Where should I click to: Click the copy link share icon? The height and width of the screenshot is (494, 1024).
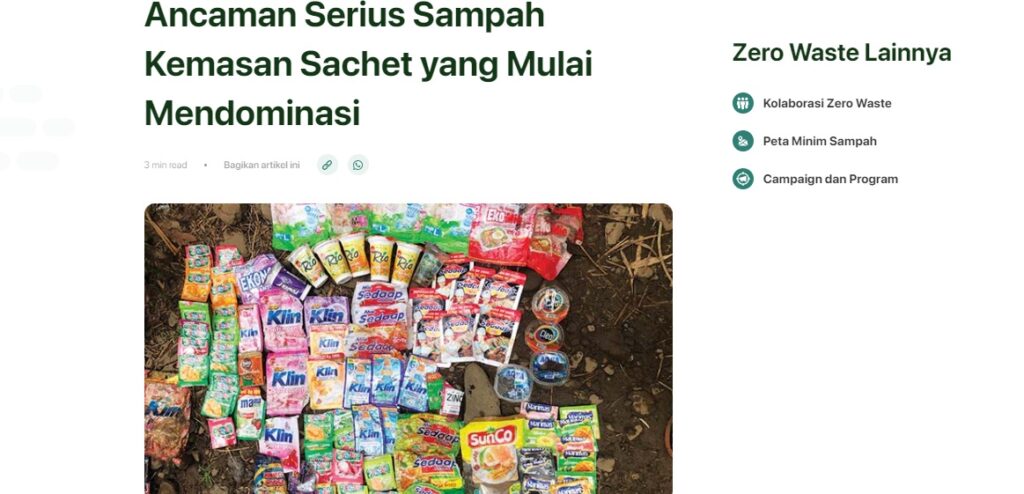pos(327,165)
